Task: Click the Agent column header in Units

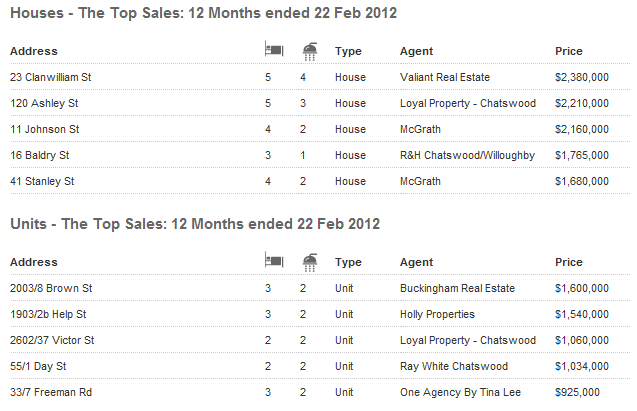Action: [416, 262]
